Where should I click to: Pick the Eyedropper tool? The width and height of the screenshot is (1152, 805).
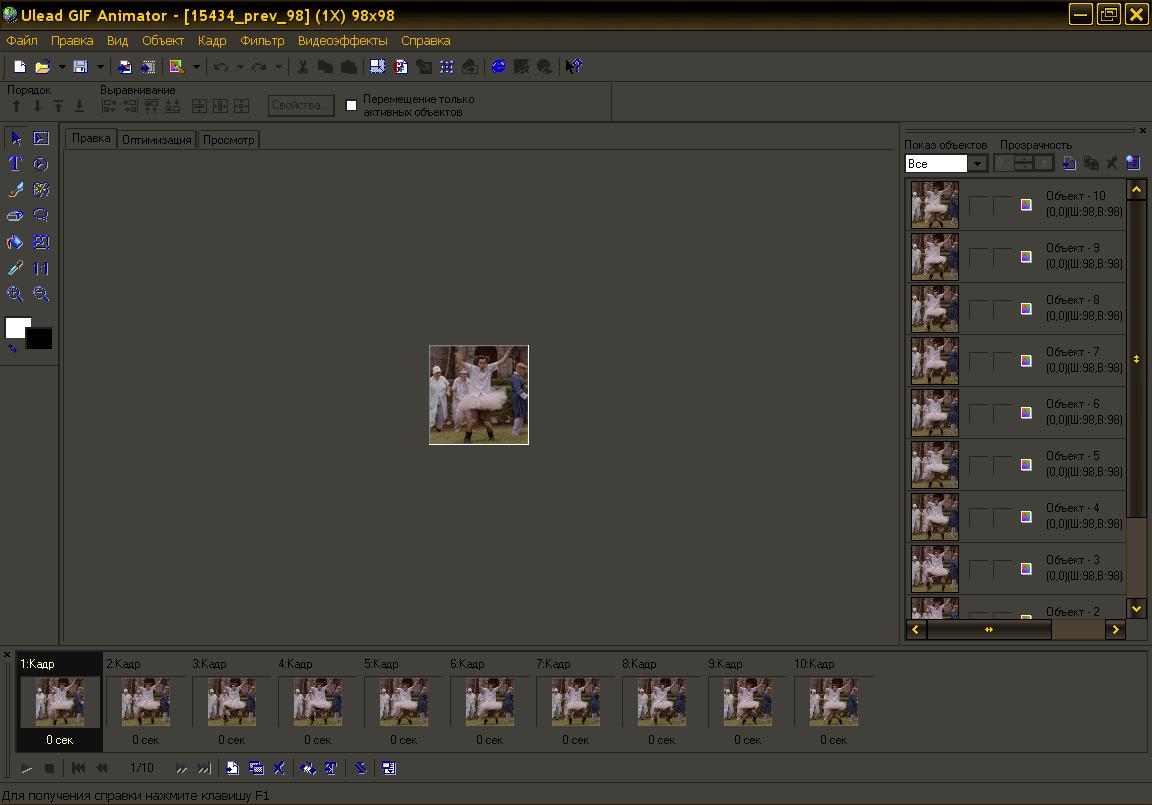click(15, 268)
